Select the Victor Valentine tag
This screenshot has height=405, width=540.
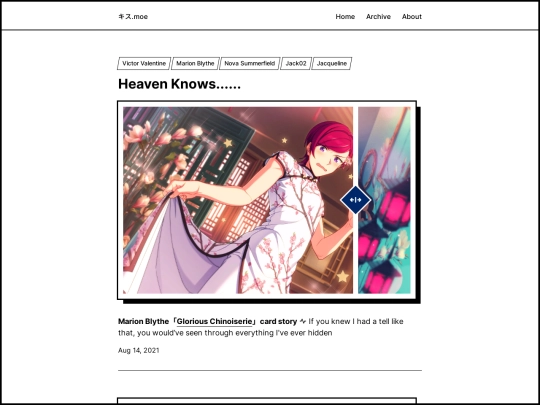pyautogui.click(x=144, y=63)
